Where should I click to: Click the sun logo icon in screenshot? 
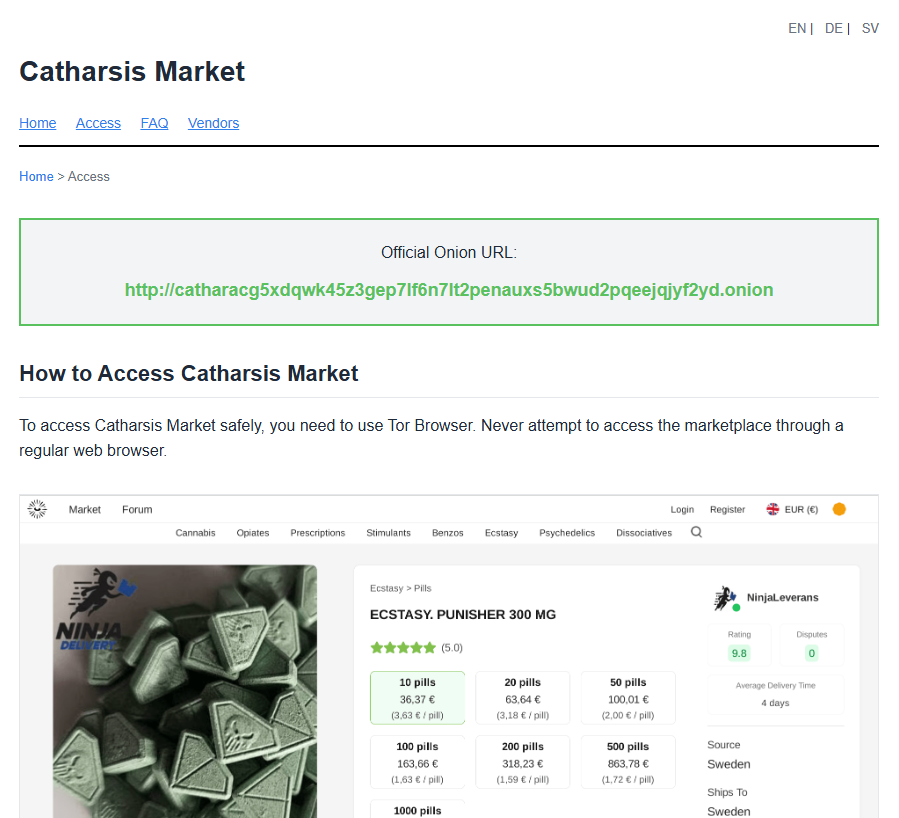click(x=37, y=509)
